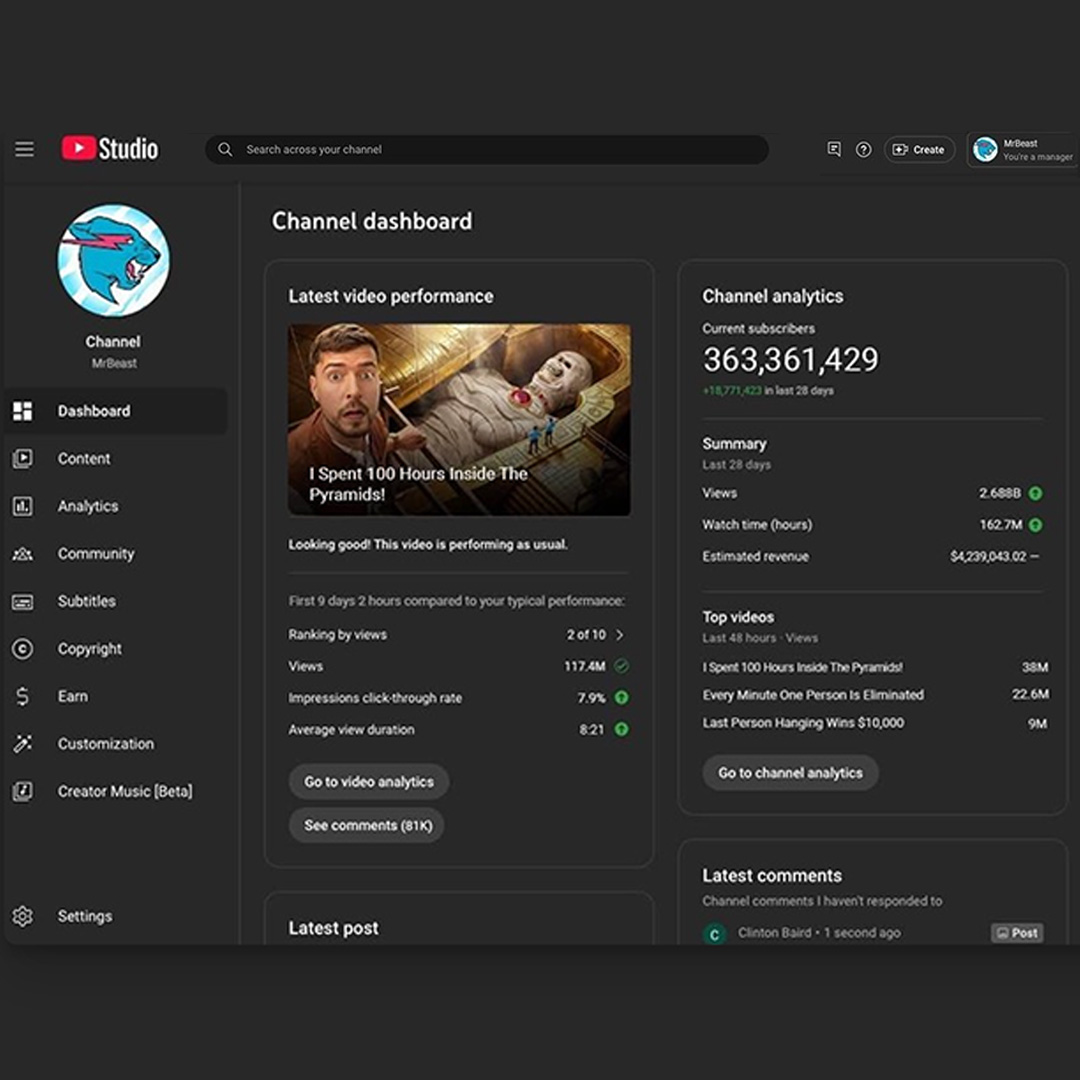The image size is (1080, 1080).
Task: Select the Community people icon
Action: pos(22,553)
